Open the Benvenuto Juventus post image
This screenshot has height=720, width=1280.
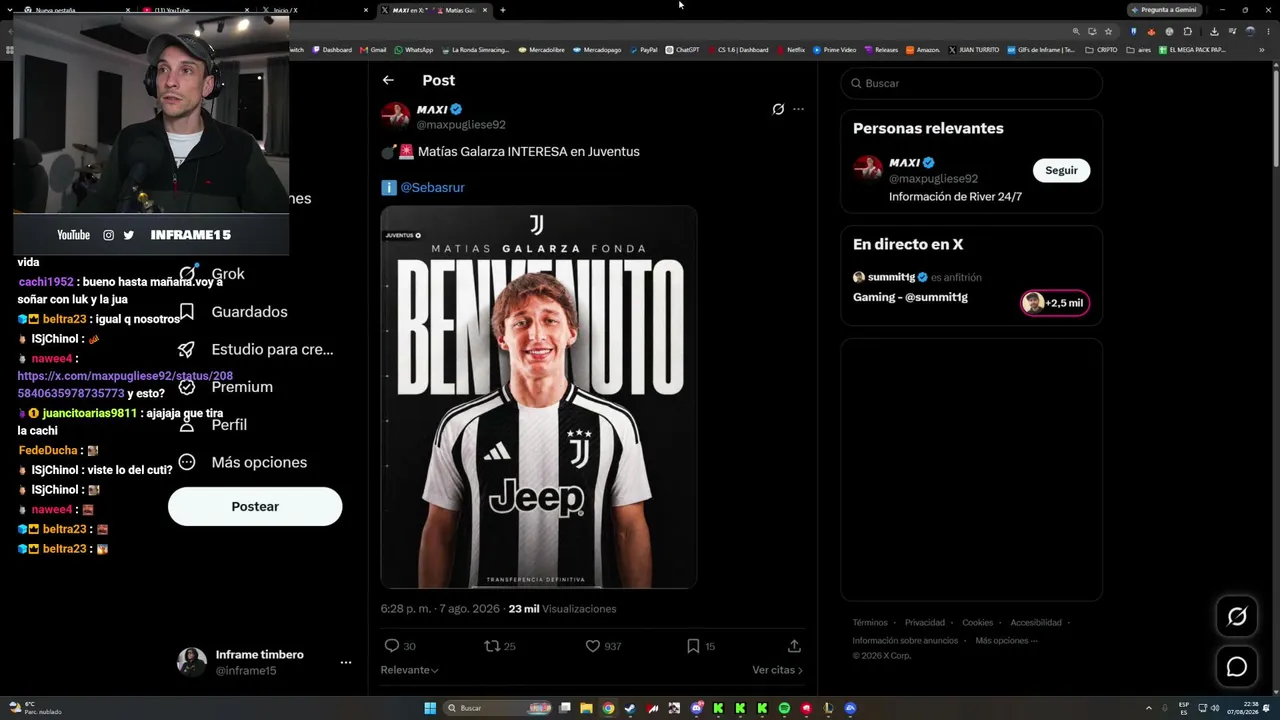coord(538,397)
